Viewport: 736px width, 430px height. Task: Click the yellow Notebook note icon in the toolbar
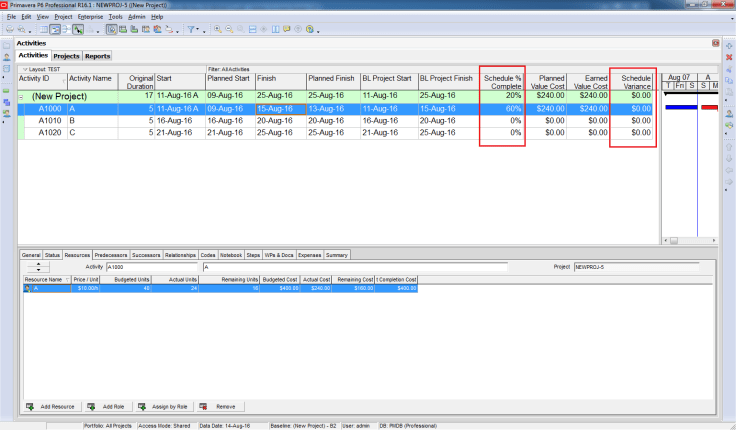287,29
